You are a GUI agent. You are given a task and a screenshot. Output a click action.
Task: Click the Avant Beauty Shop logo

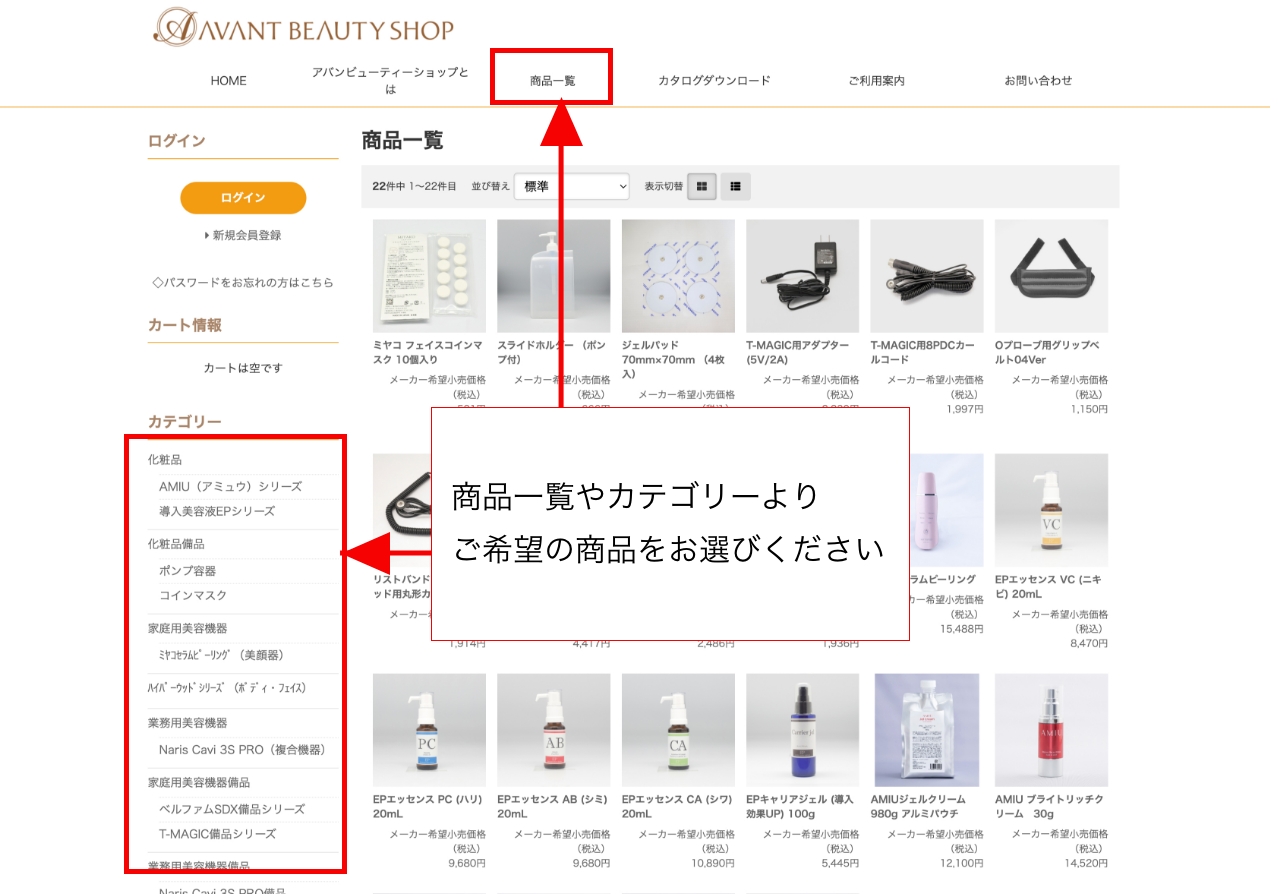click(x=303, y=27)
